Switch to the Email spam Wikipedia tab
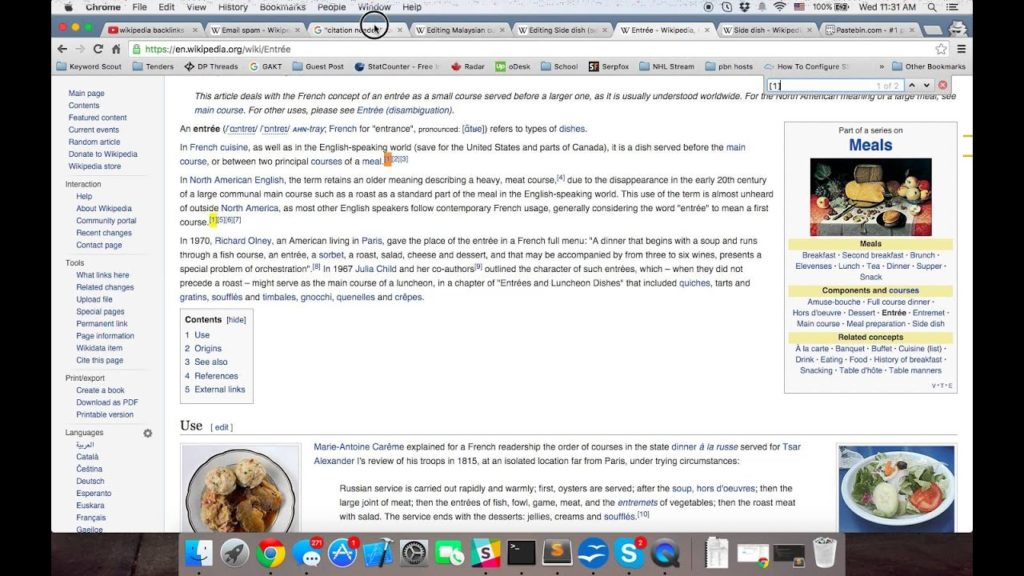 [254, 30]
